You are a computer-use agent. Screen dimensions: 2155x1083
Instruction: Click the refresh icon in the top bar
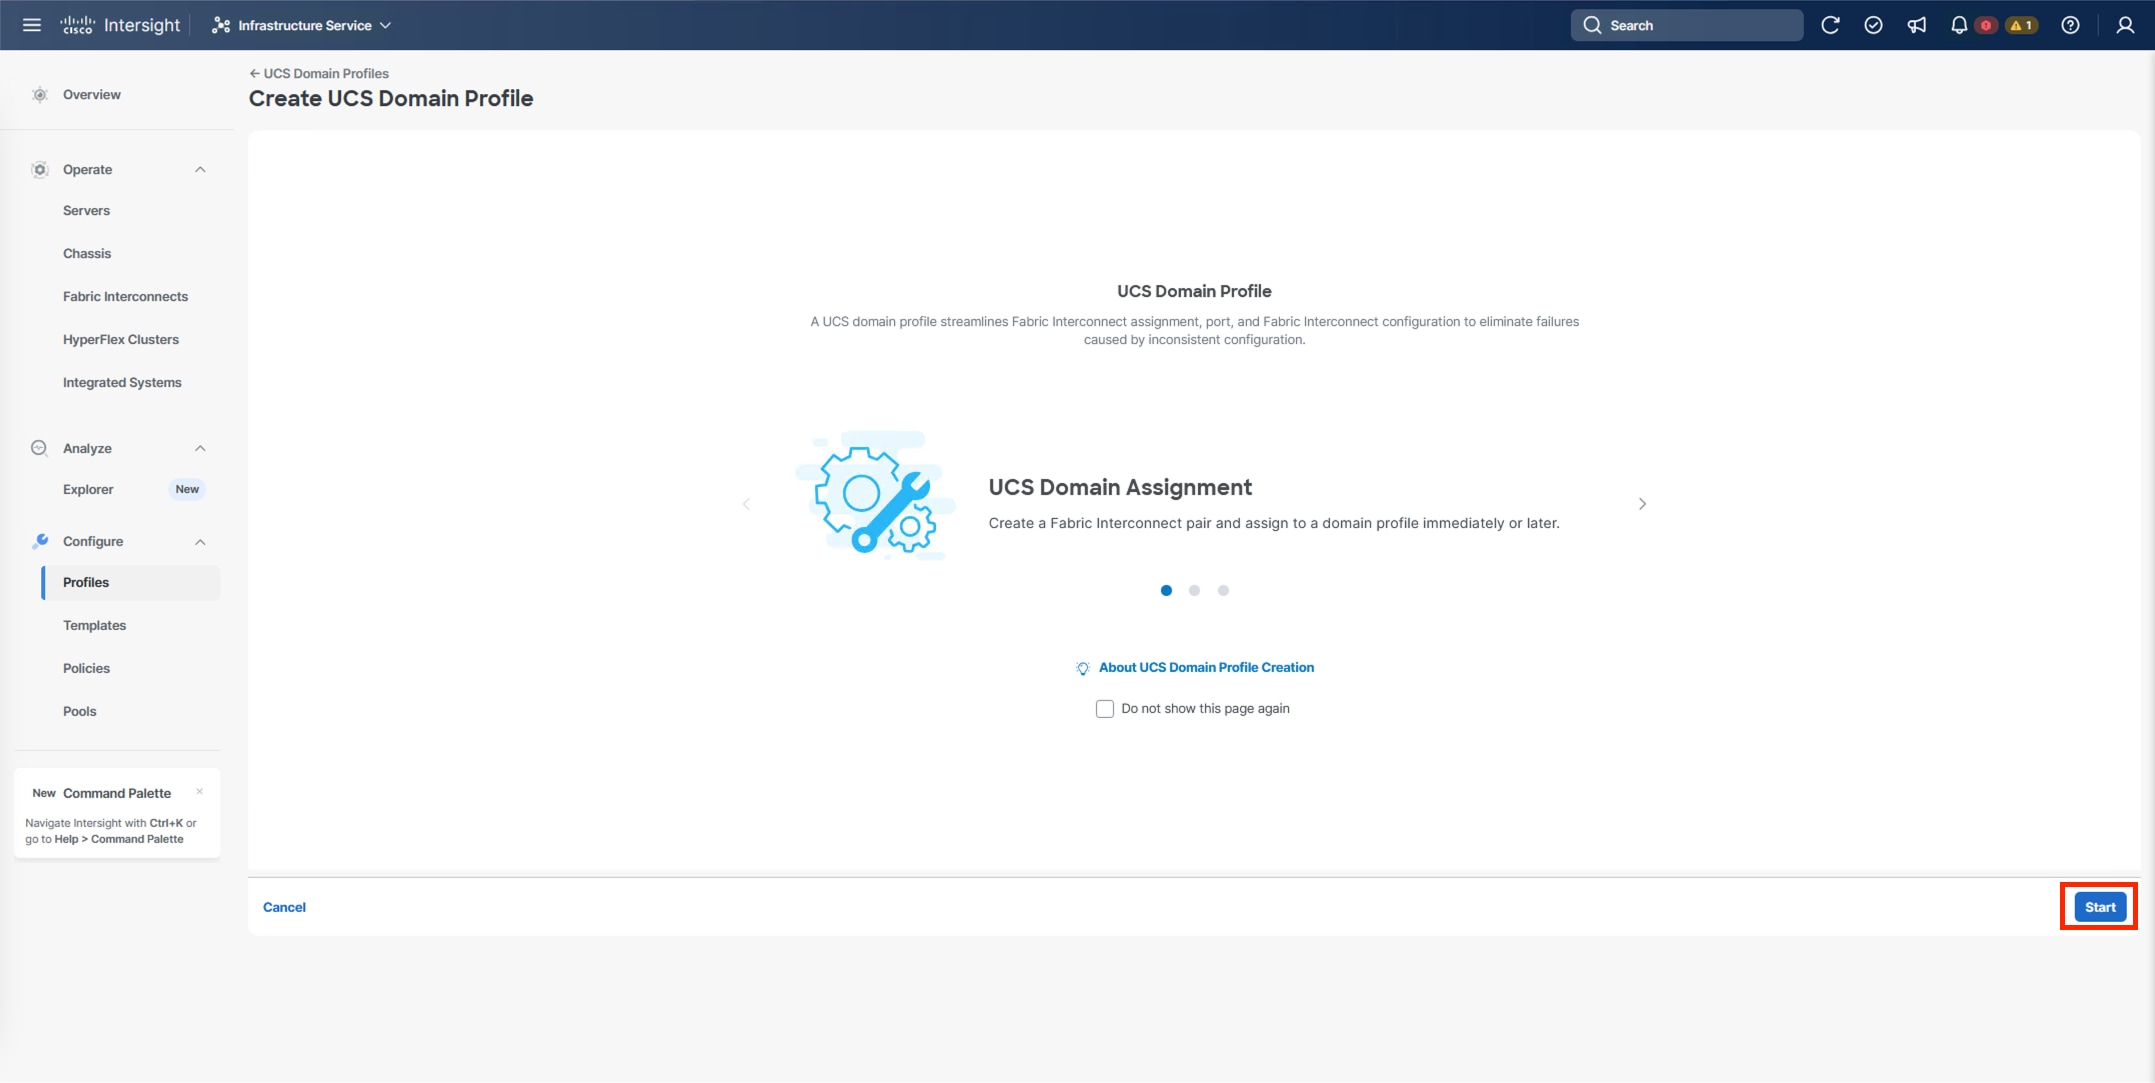click(x=1830, y=24)
